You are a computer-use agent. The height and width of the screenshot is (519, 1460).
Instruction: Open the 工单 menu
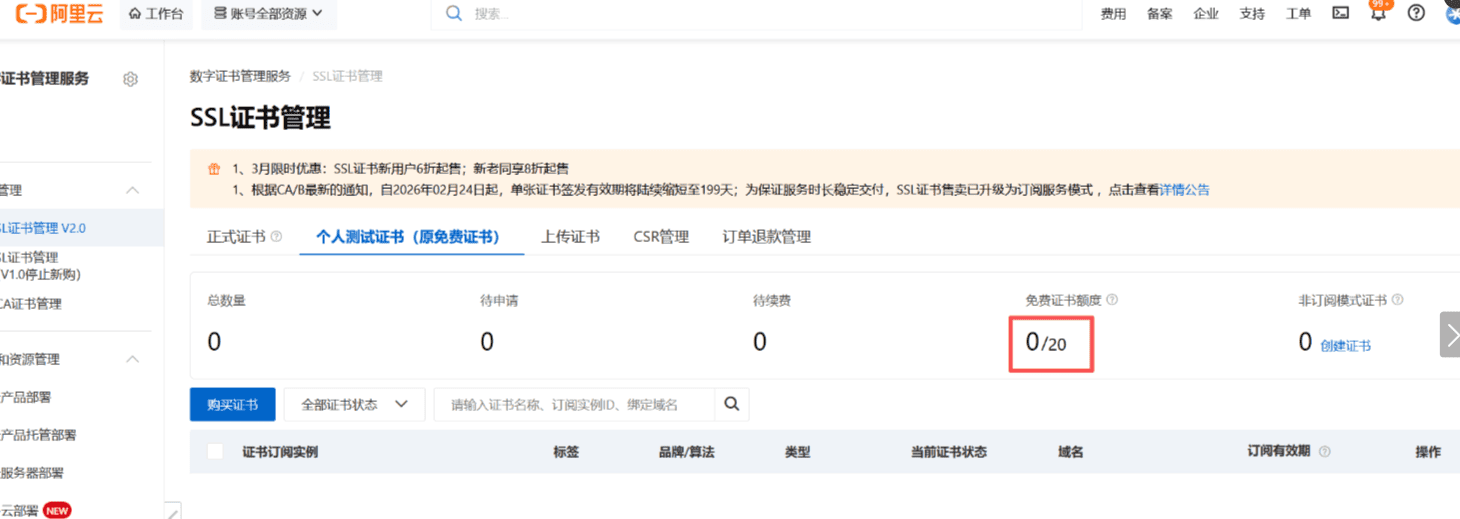point(1298,14)
